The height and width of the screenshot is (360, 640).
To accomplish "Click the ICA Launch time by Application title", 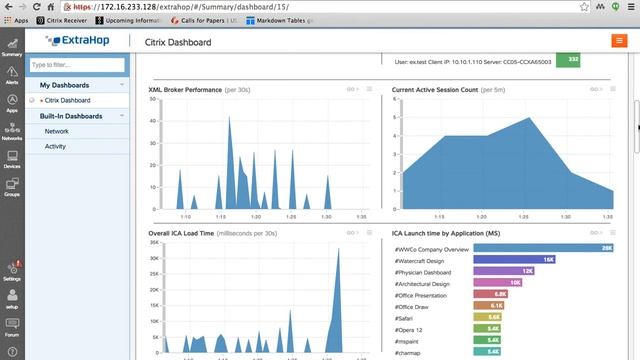I will click(446, 233).
